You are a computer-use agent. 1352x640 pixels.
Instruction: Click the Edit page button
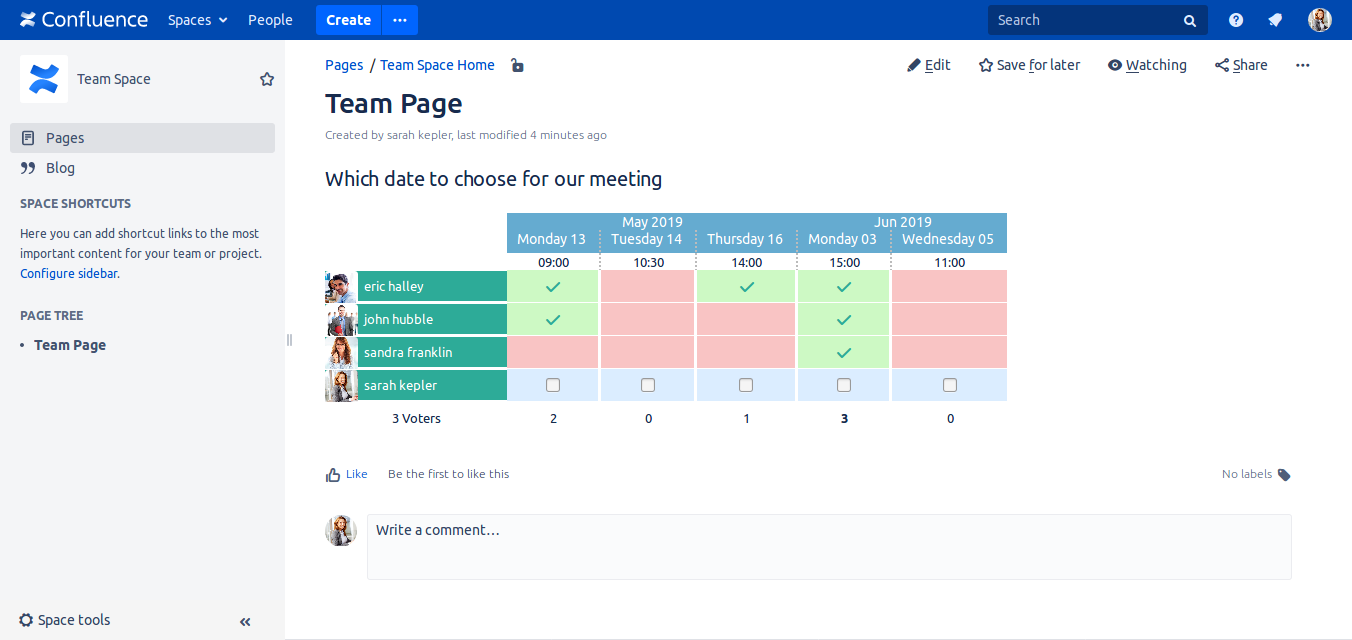[929, 65]
